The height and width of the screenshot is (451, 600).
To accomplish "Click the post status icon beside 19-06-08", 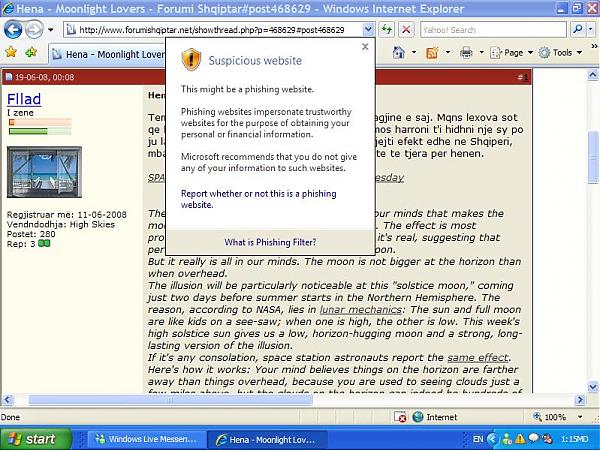I will click(x=9, y=77).
